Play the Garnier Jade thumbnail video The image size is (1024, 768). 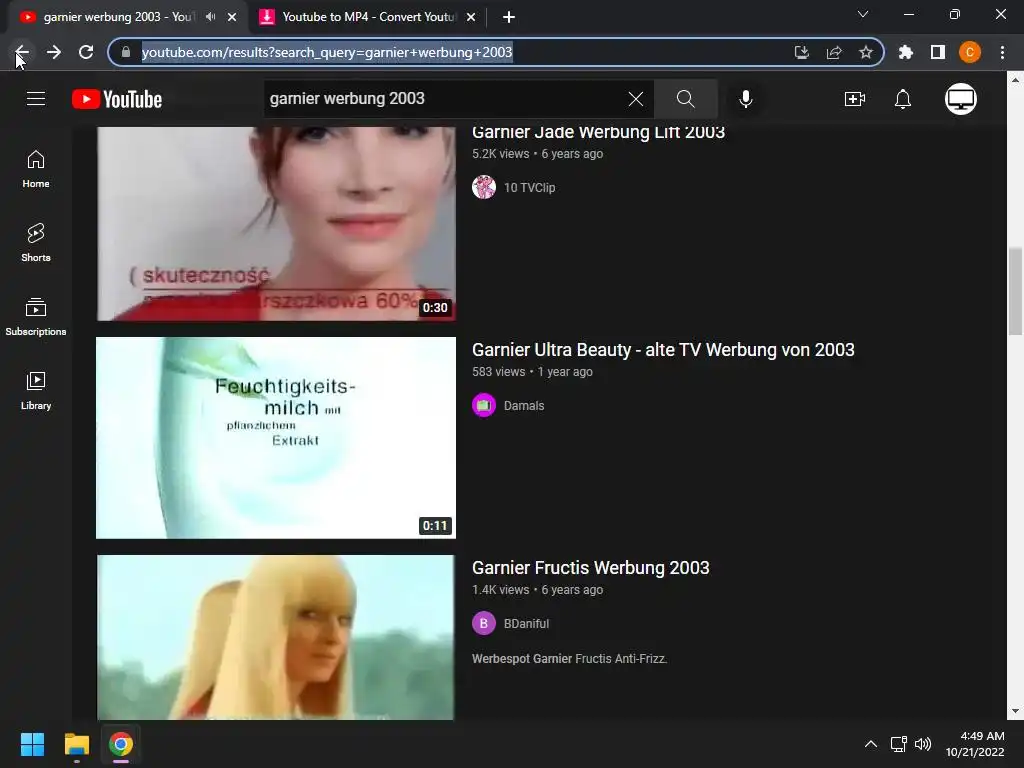click(x=276, y=224)
